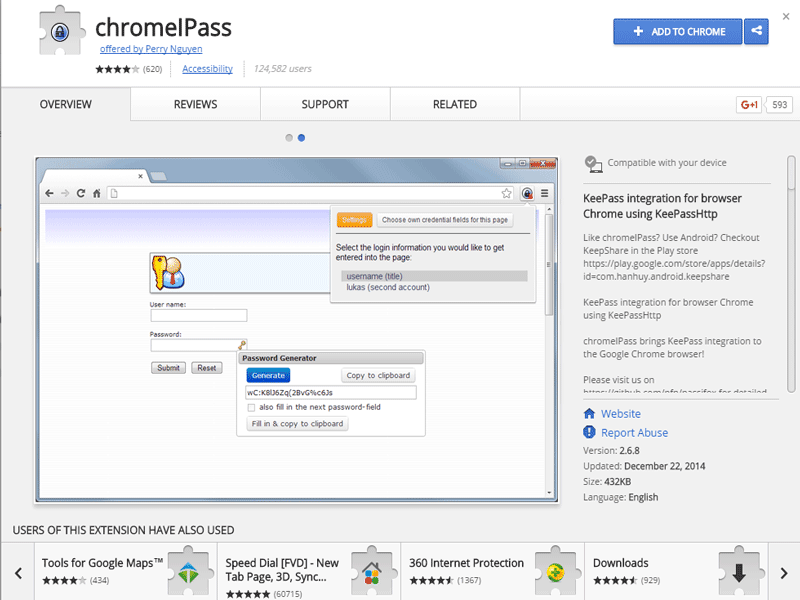The width and height of the screenshot is (800, 600).
Task: Click the chromeIPass puzzle-piece extension icon
Action: (x=61, y=31)
